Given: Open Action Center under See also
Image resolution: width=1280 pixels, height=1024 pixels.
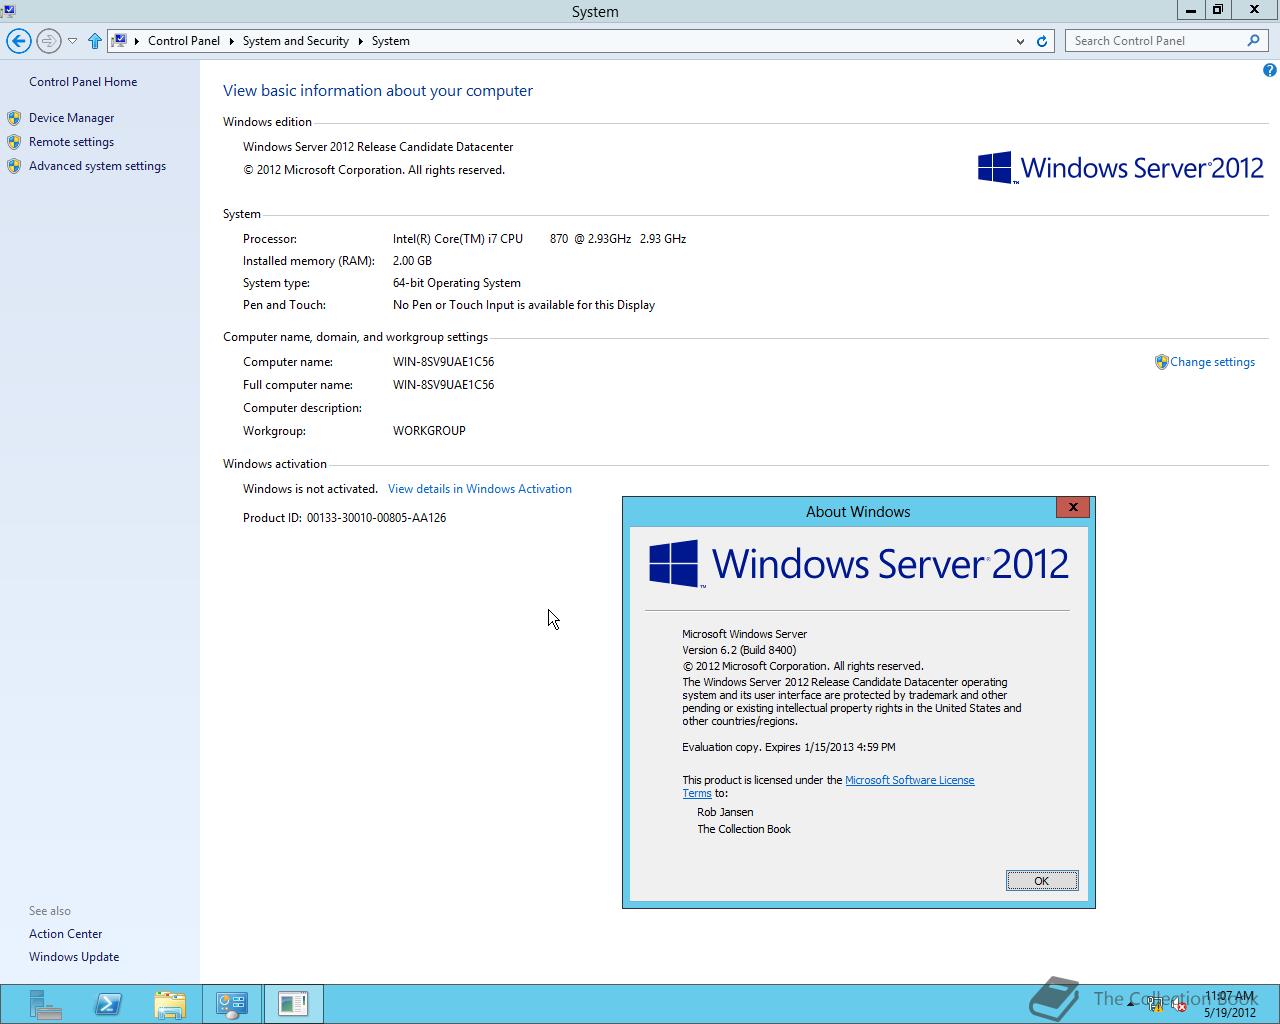Looking at the screenshot, I should click(x=66, y=934).
